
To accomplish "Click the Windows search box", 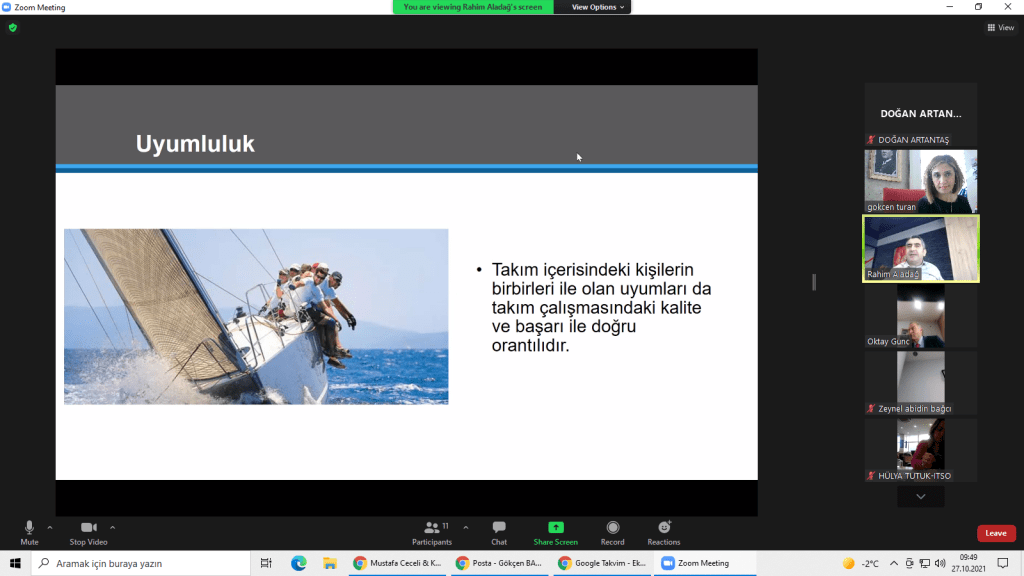I will point(140,563).
